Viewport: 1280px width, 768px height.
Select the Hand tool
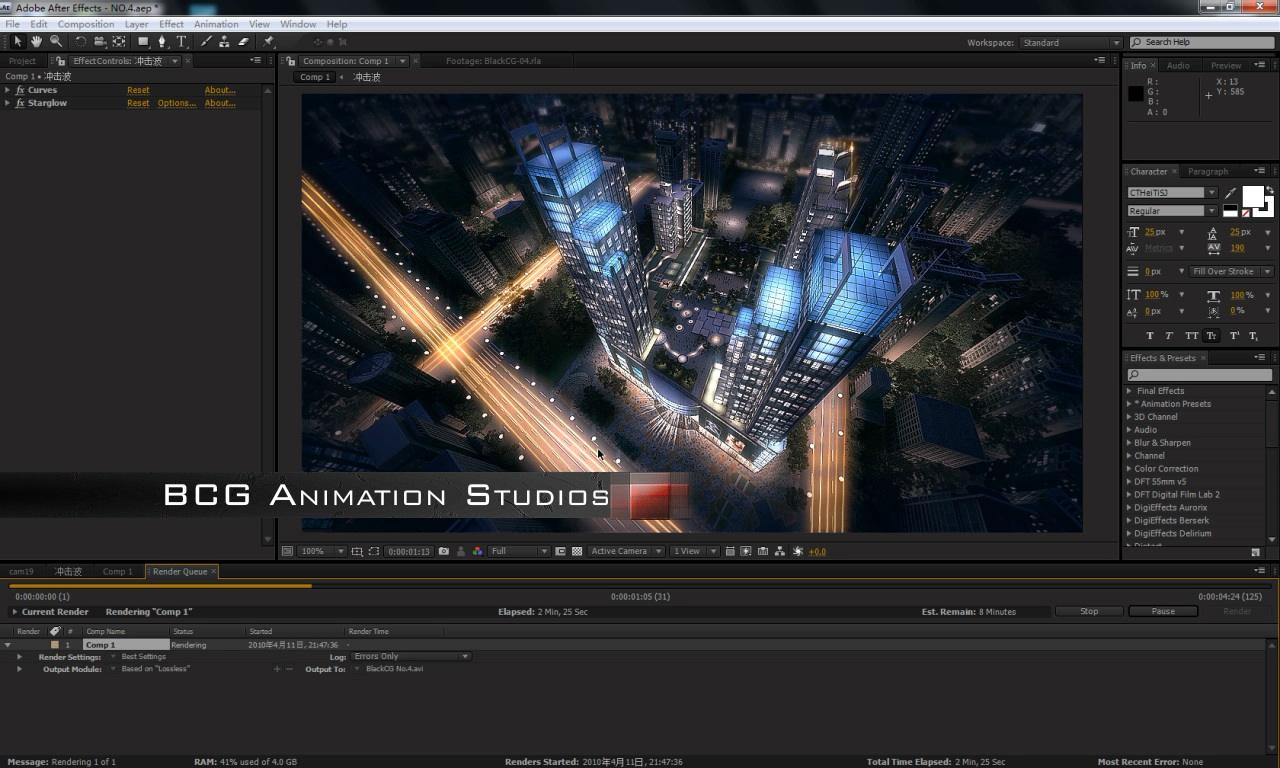pos(37,42)
